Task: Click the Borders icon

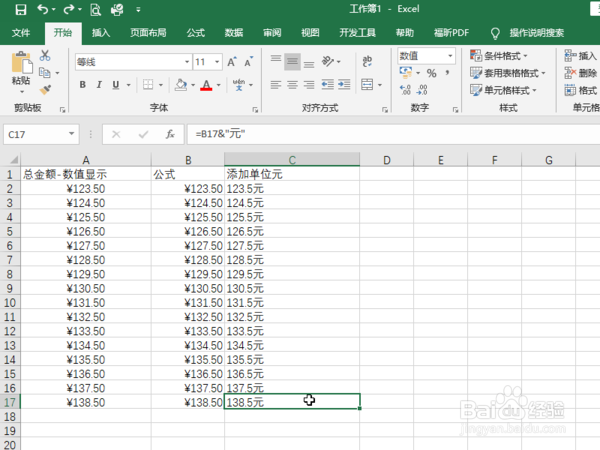Action: (x=148, y=85)
